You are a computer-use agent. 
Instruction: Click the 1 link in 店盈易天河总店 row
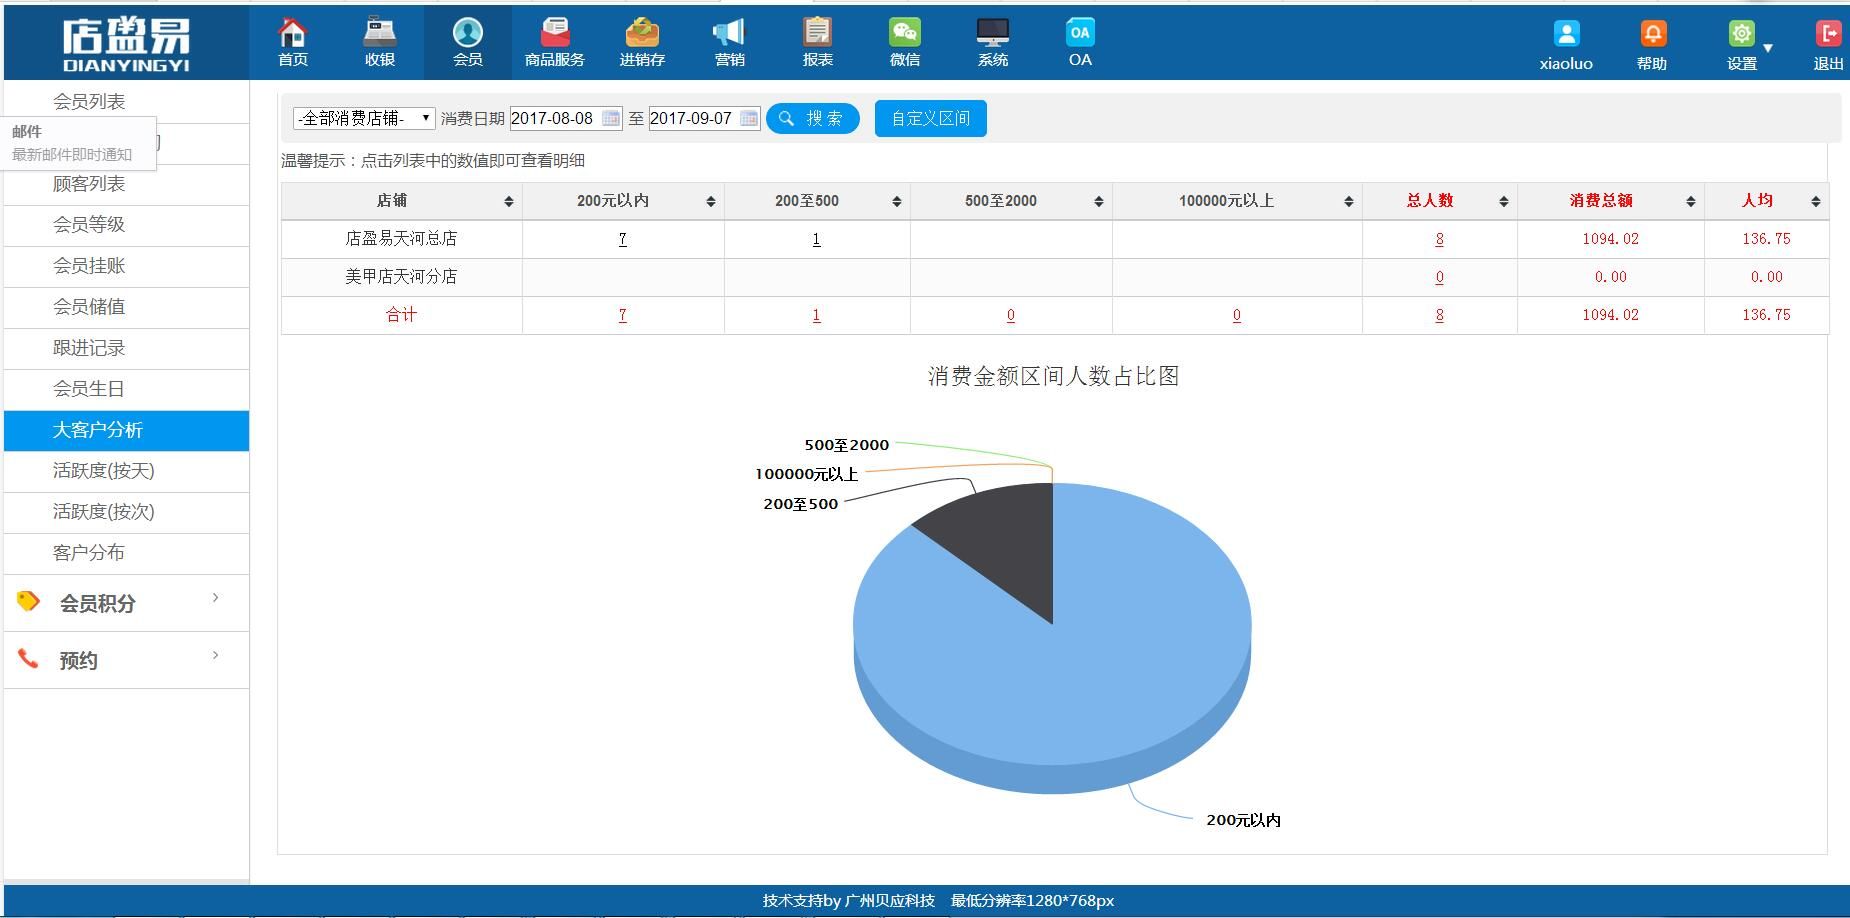click(816, 239)
